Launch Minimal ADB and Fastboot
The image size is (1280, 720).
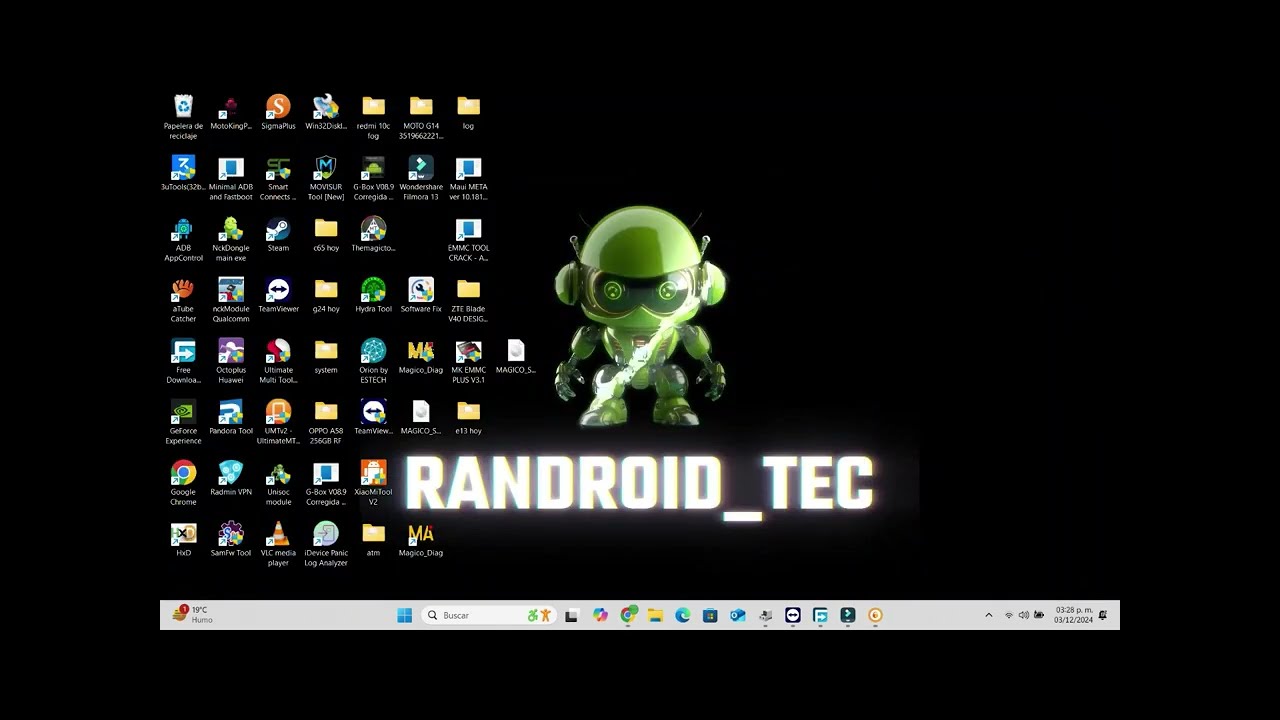pyautogui.click(x=231, y=178)
